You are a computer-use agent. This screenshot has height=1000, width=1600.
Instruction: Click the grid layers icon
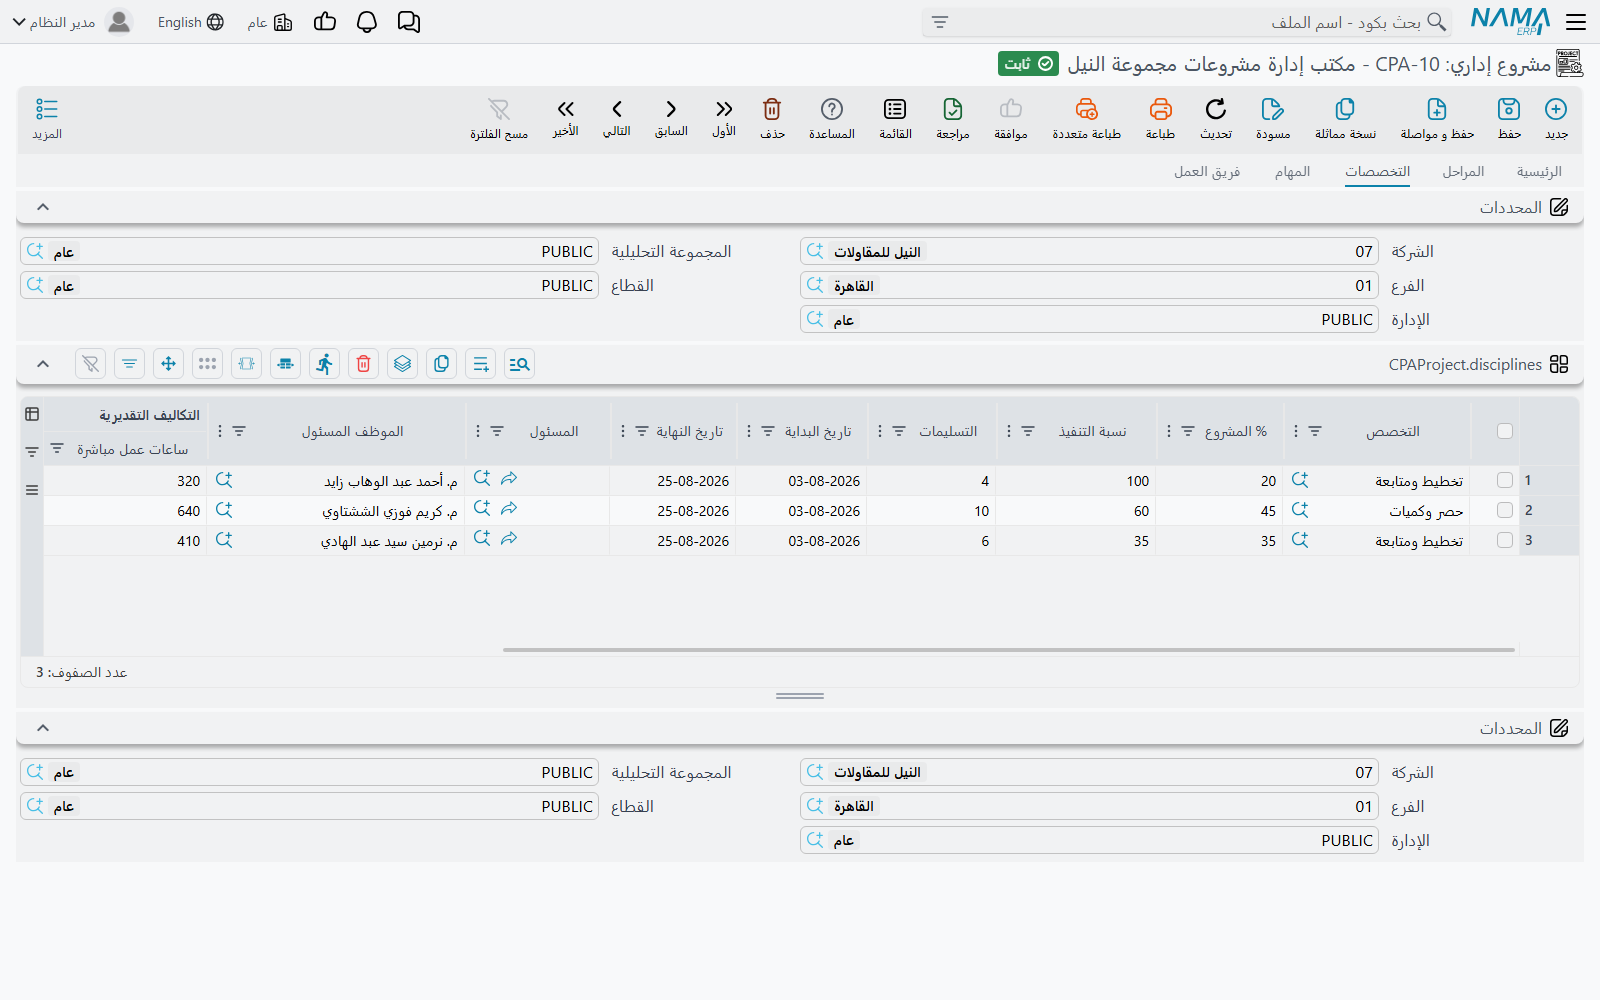(403, 364)
